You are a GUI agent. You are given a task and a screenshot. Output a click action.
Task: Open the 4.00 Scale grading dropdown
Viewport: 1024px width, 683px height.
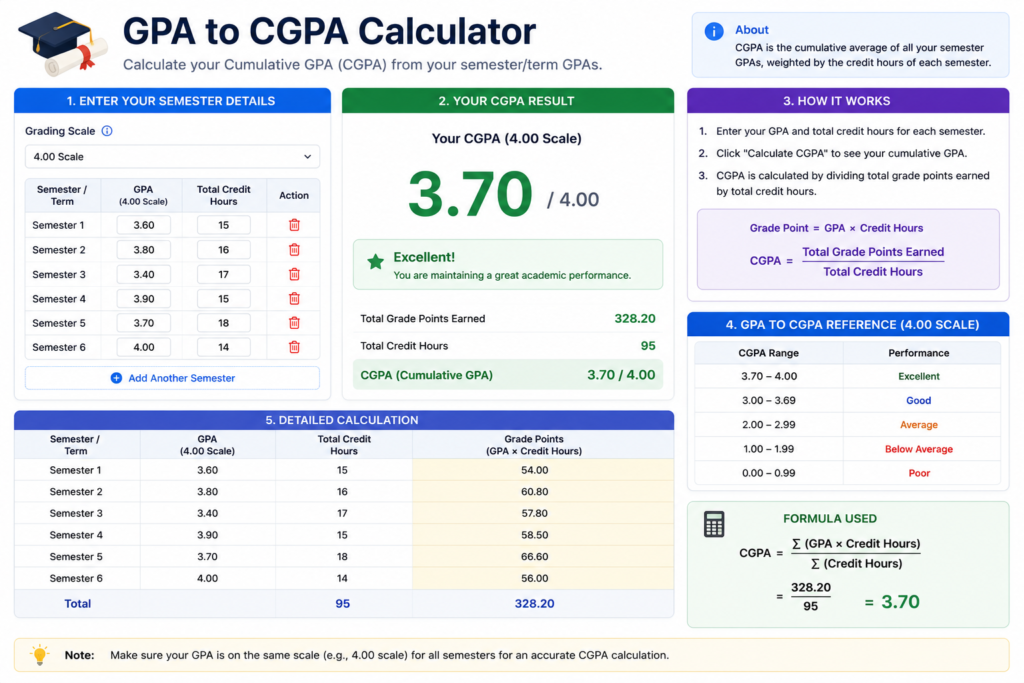pos(172,157)
